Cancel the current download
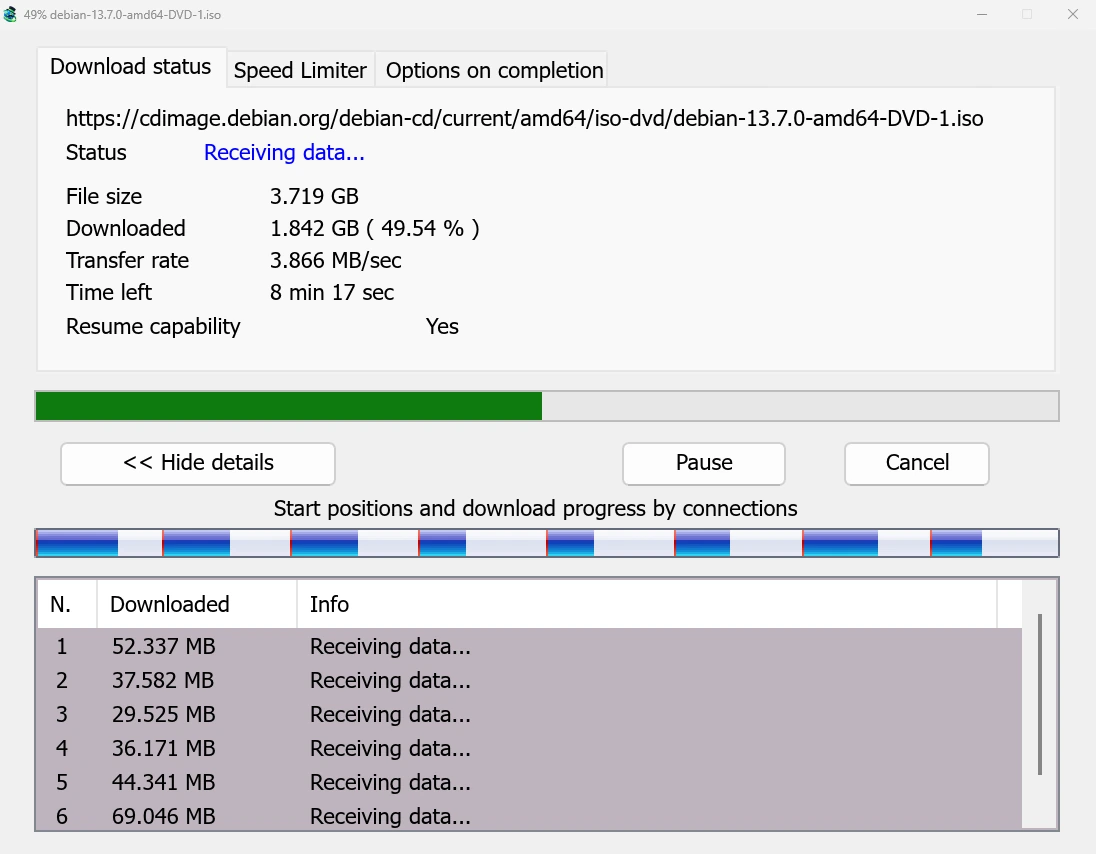This screenshot has height=854, width=1096. click(x=917, y=463)
